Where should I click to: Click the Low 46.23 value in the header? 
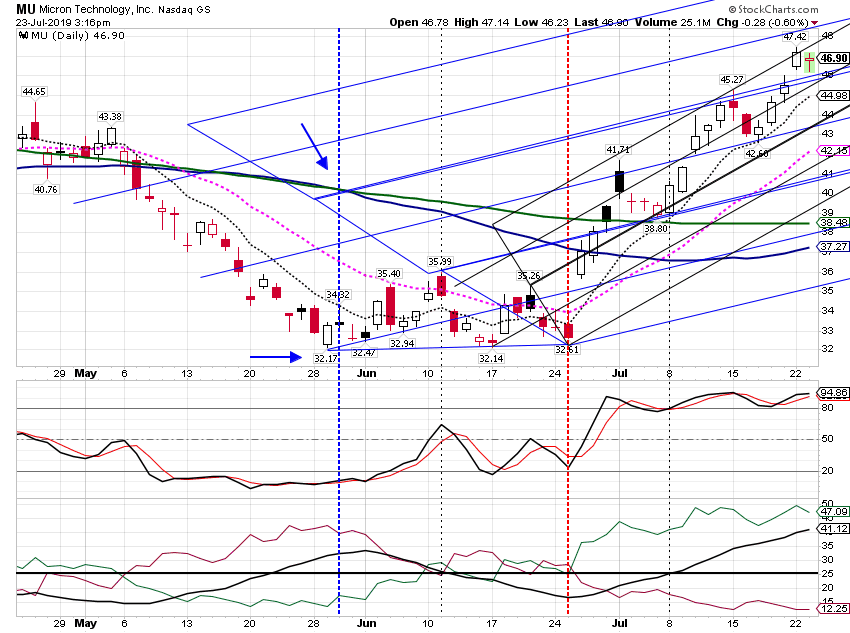tap(542, 22)
